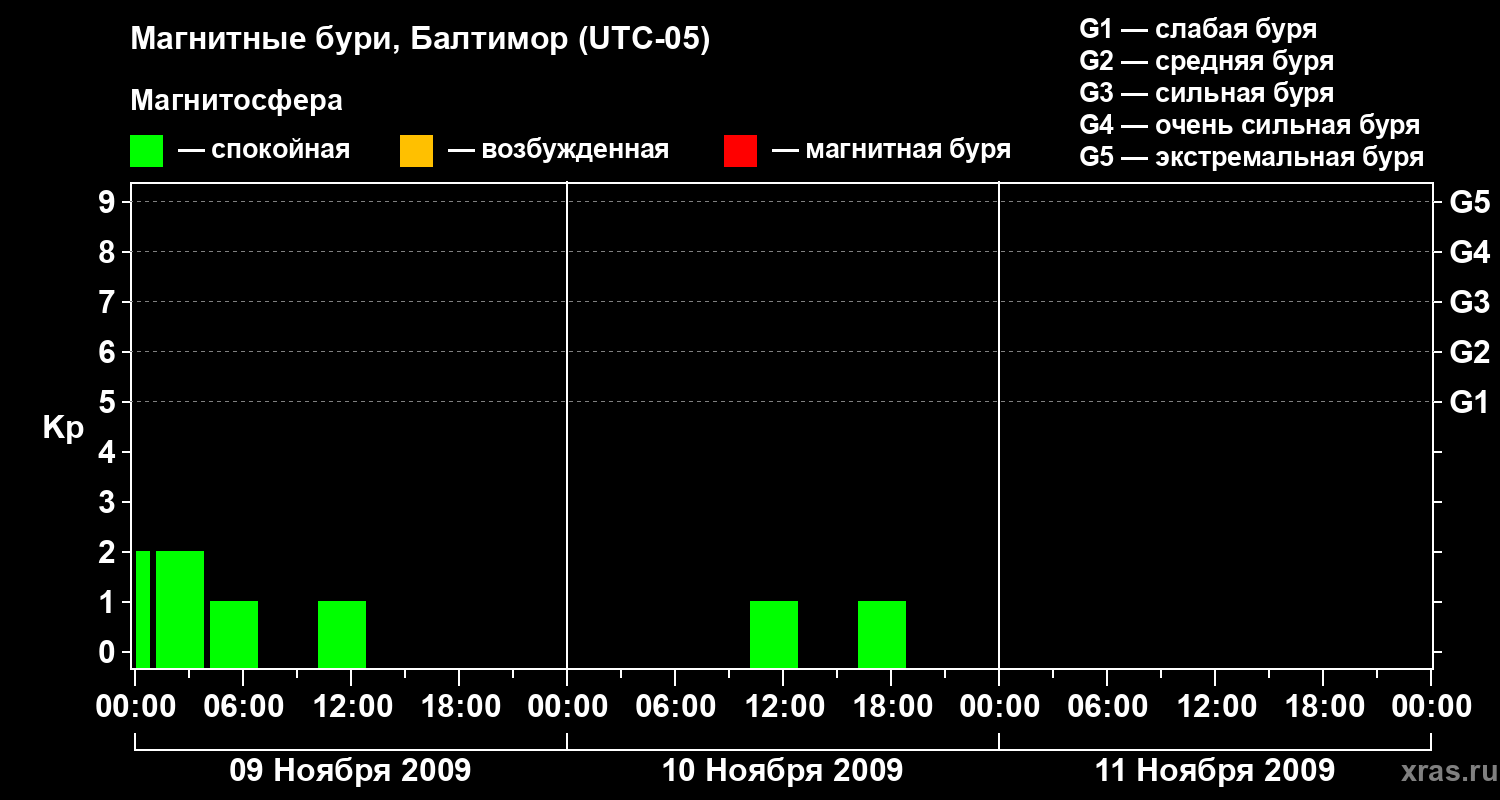Click the Kp 1 bar near 18:00 on 10 Ноября
The image size is (1500, 800).
[882, 634]
